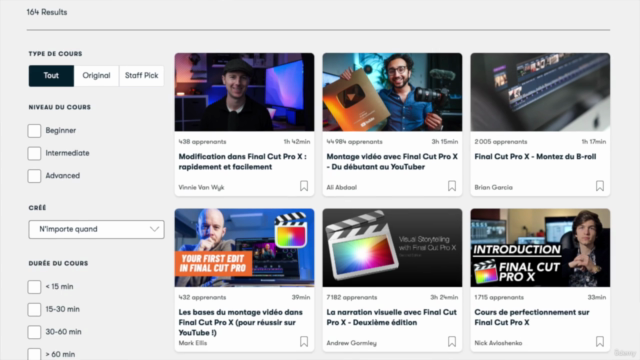Click the 1h 42min duration text

click(297, 142)
